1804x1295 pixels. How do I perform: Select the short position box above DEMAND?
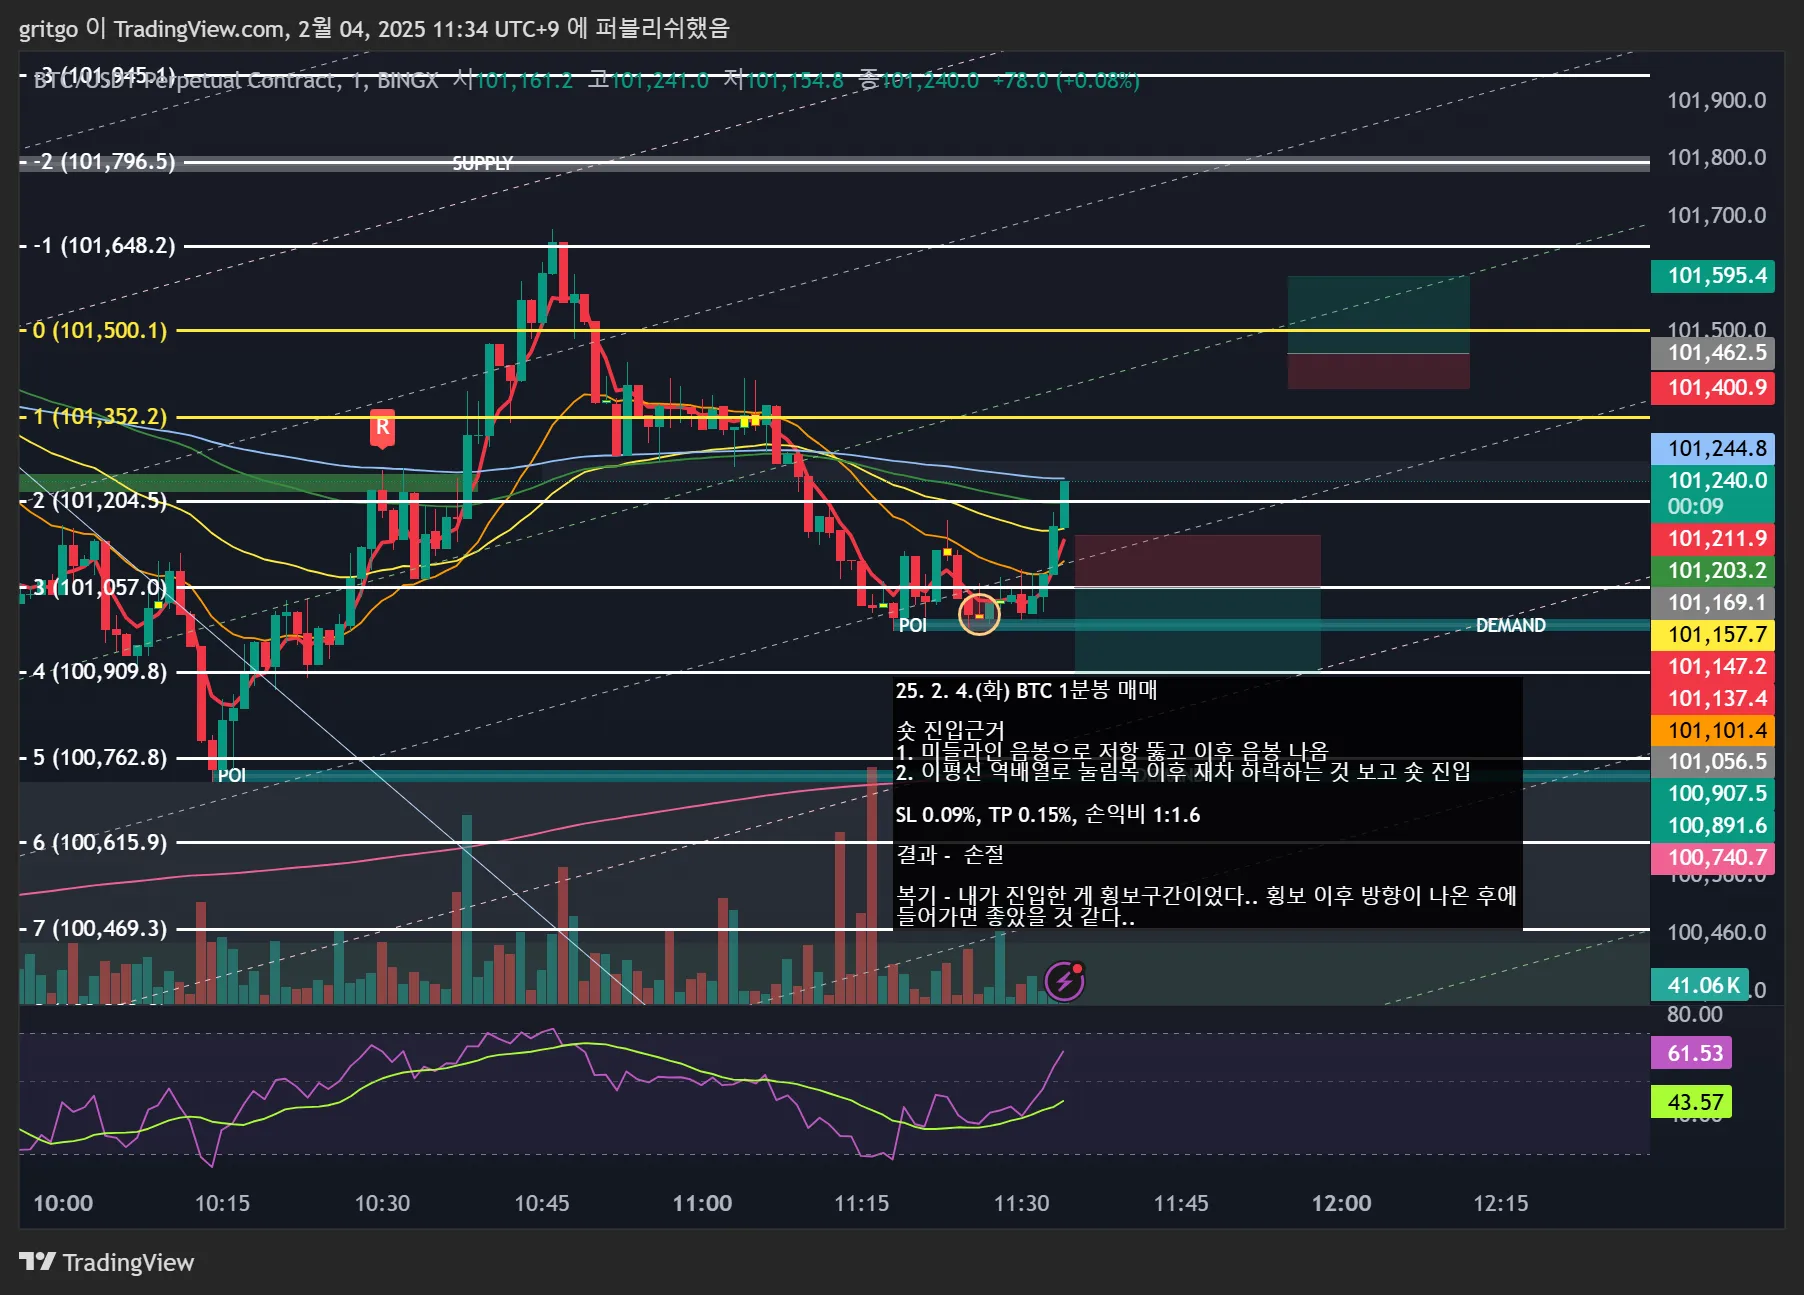coord(1198,602)
